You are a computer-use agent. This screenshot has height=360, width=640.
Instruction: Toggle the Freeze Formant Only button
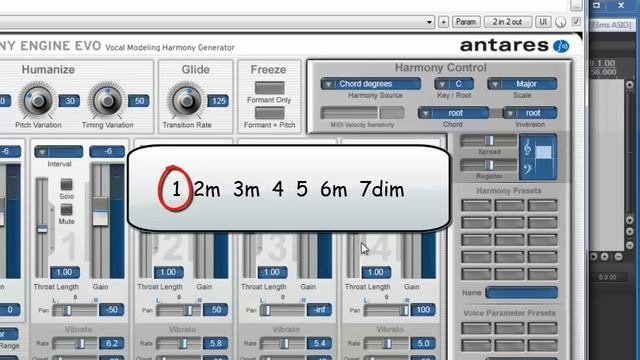click(x=269, y=87)
